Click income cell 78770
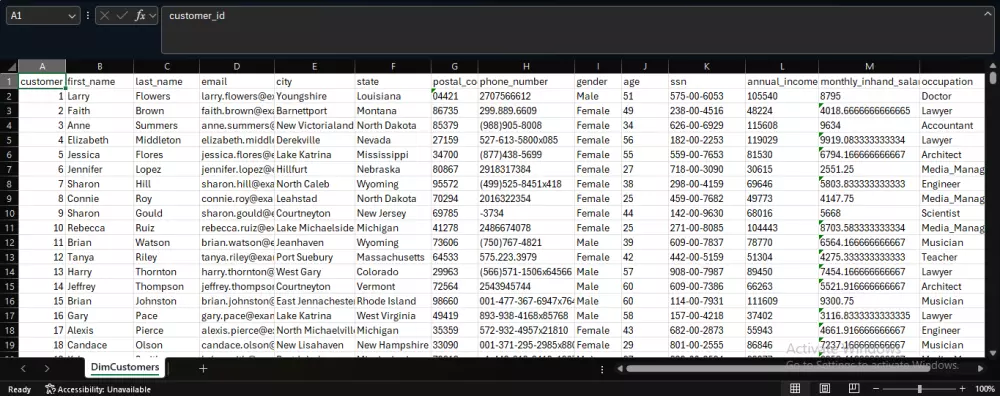Screen dimensions: 1000x396 [x=782, y=243]
